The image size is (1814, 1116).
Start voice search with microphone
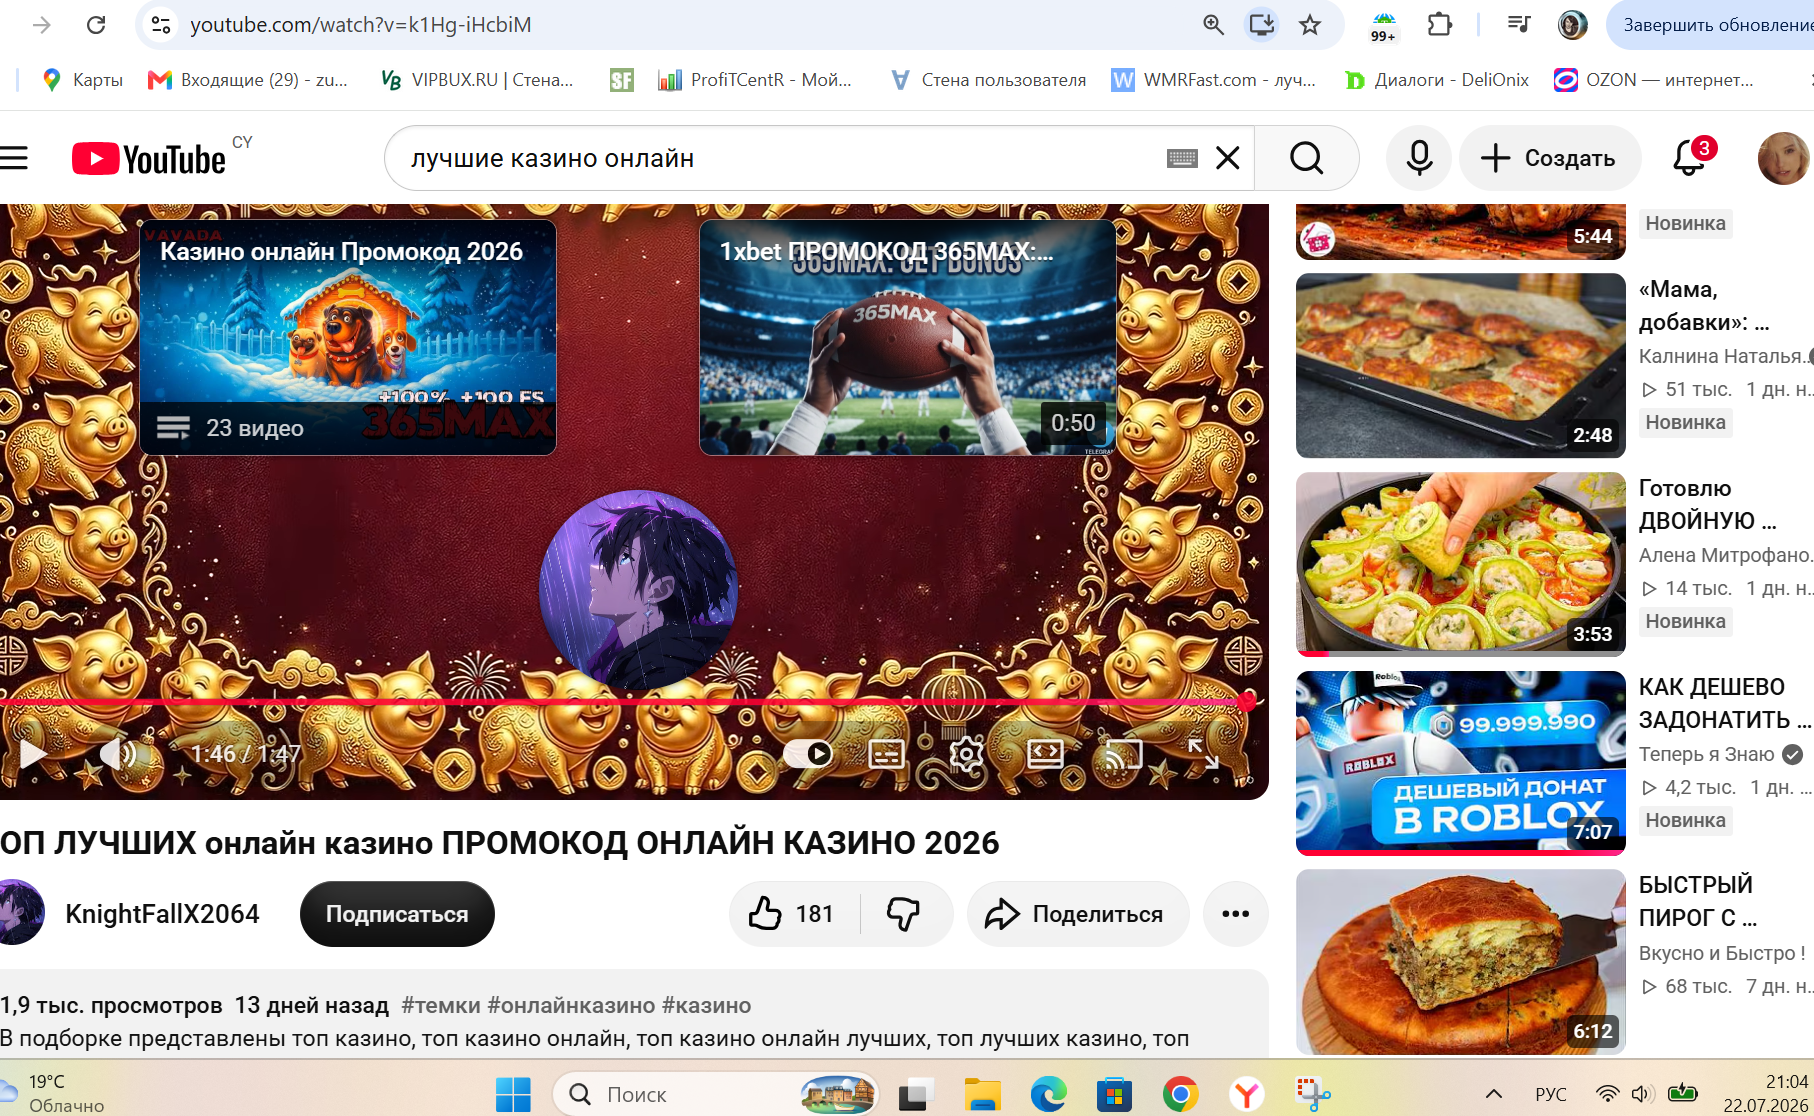click(x=1419, y=158)
